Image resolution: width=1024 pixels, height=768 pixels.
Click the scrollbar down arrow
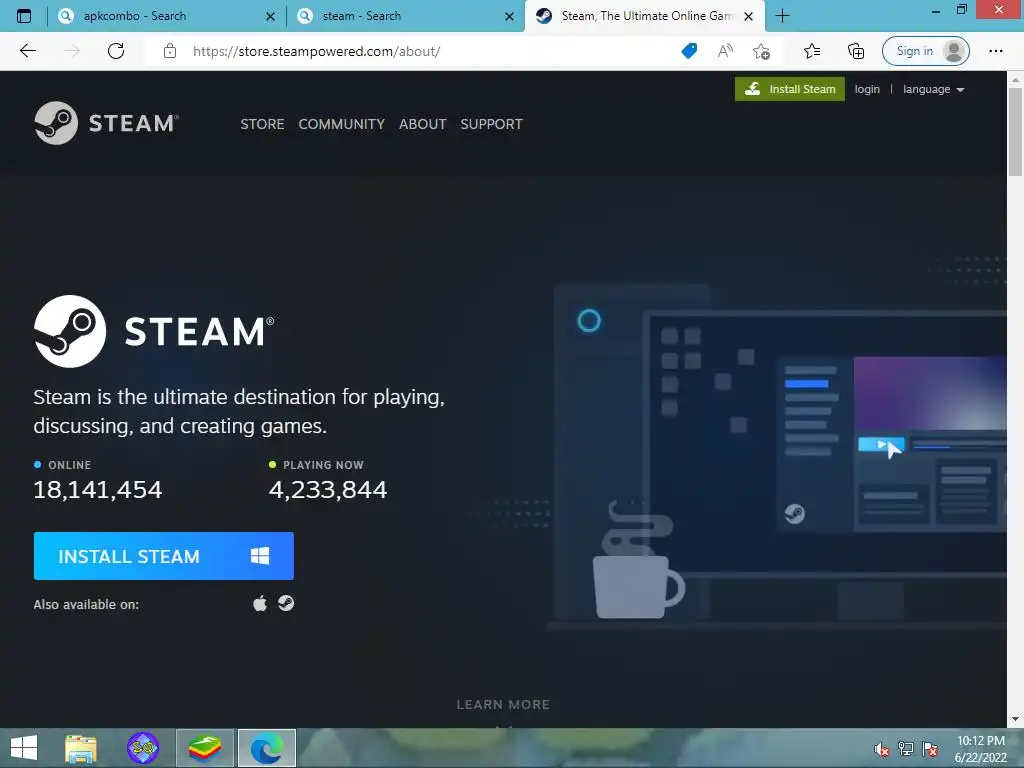pyautogui.click(x=1015, y=719)
